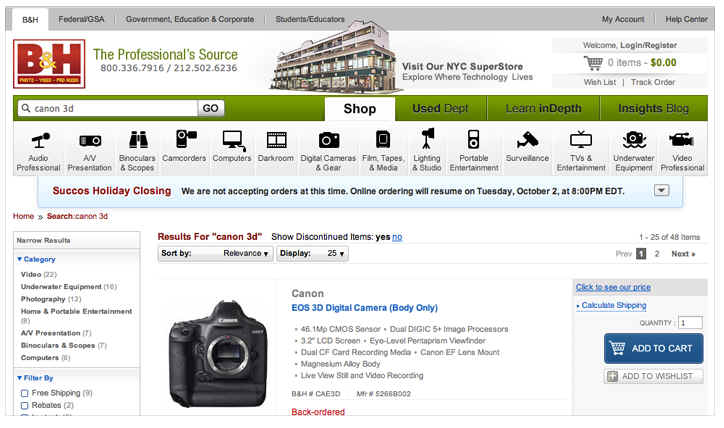The image size is (724, 428).
Task: Switch to the Insights Blog tab
Action: (653, 109)
